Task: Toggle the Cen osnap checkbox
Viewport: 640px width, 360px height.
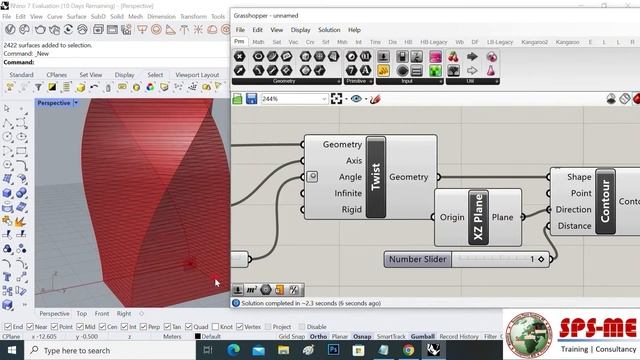Action: click(x=102, y=327)
